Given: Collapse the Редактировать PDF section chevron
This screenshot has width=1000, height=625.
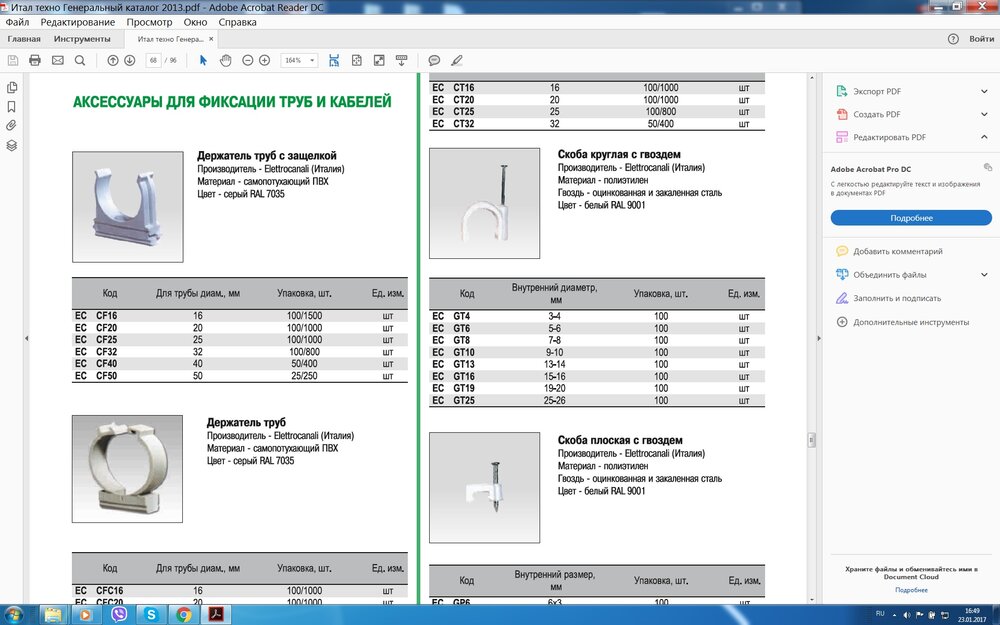Looking at the screenshot, I should pyautogui.click(x=984, y=137).
